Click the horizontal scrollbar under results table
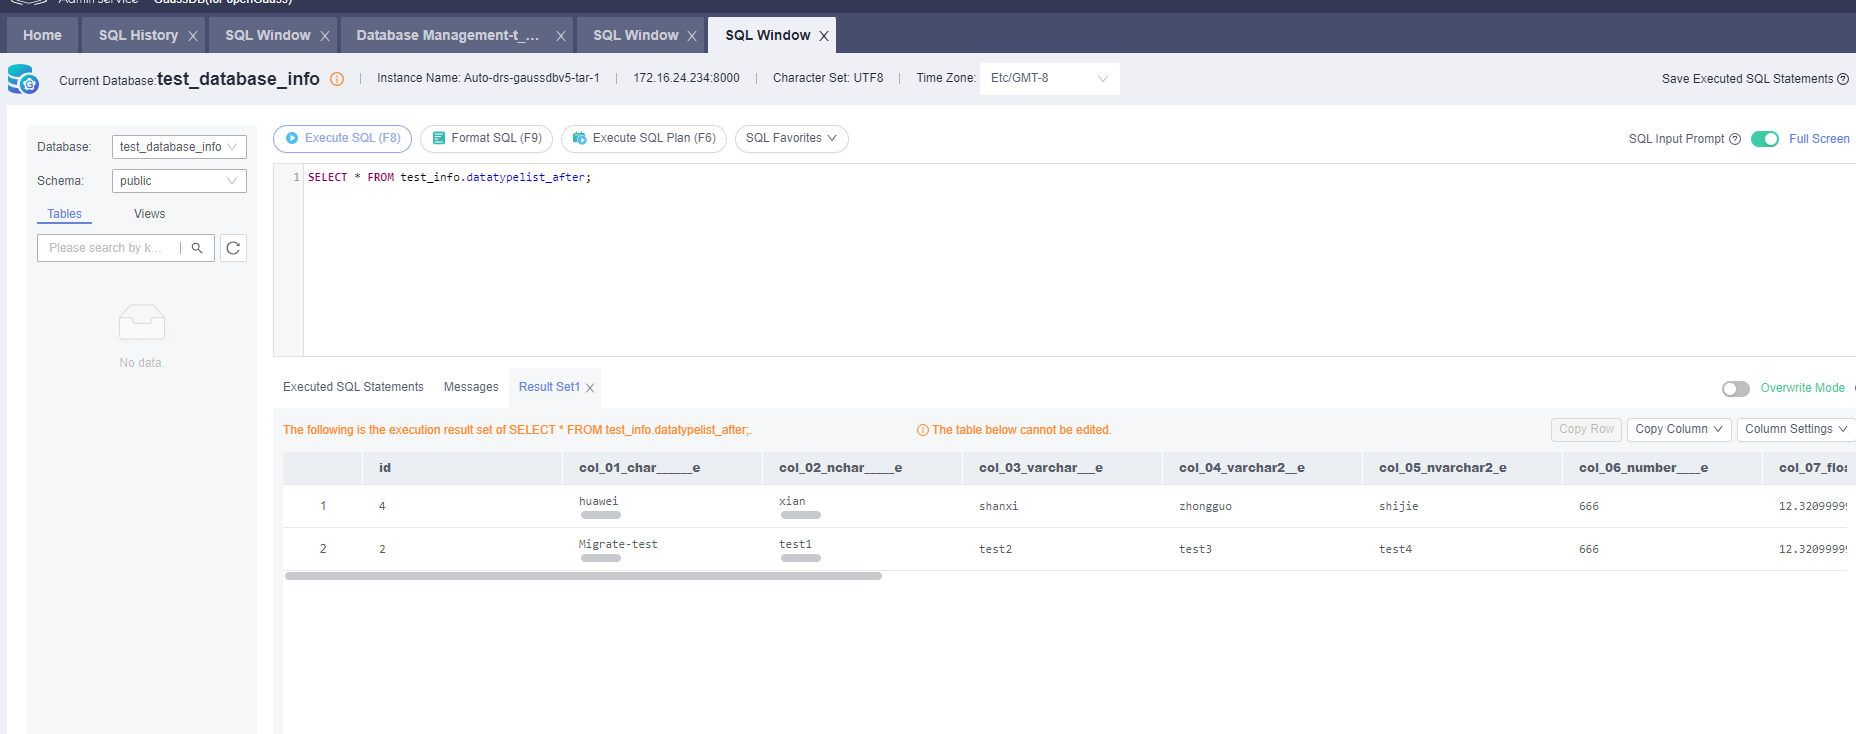 click(583, 576)
